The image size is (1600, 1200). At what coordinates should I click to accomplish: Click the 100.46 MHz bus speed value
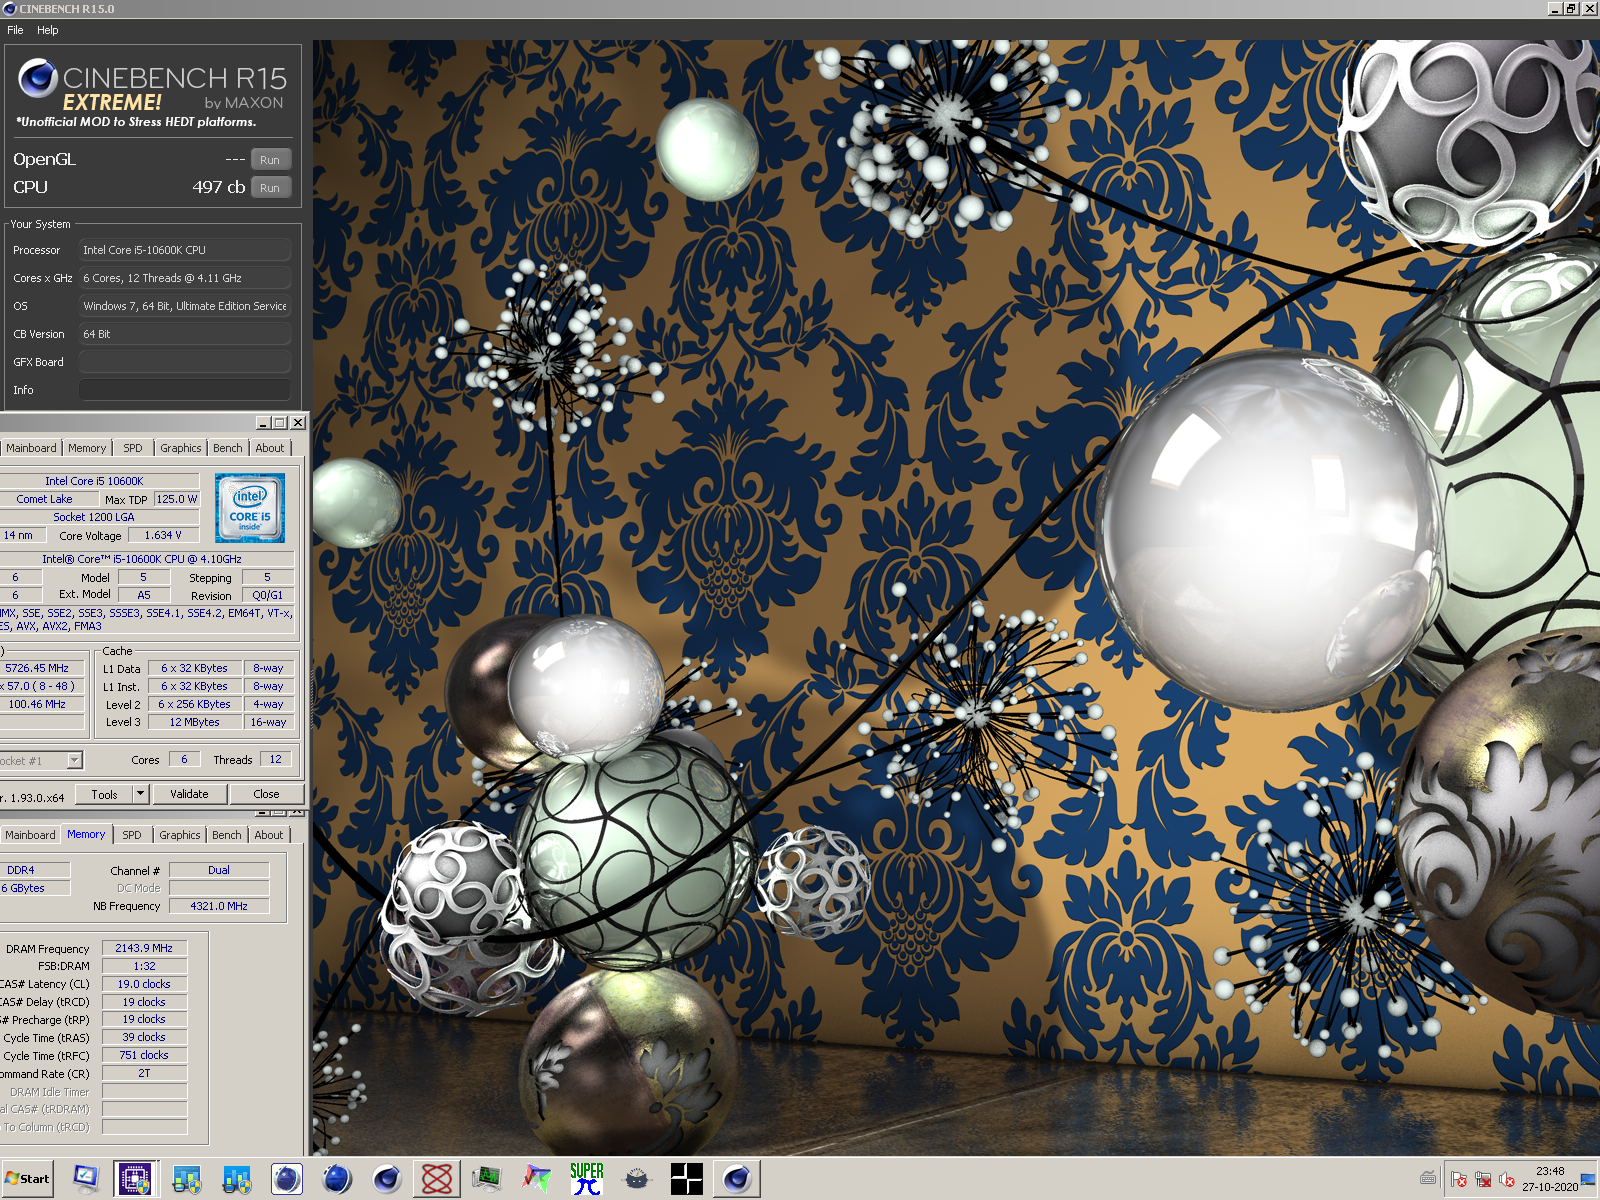(40, 704)
